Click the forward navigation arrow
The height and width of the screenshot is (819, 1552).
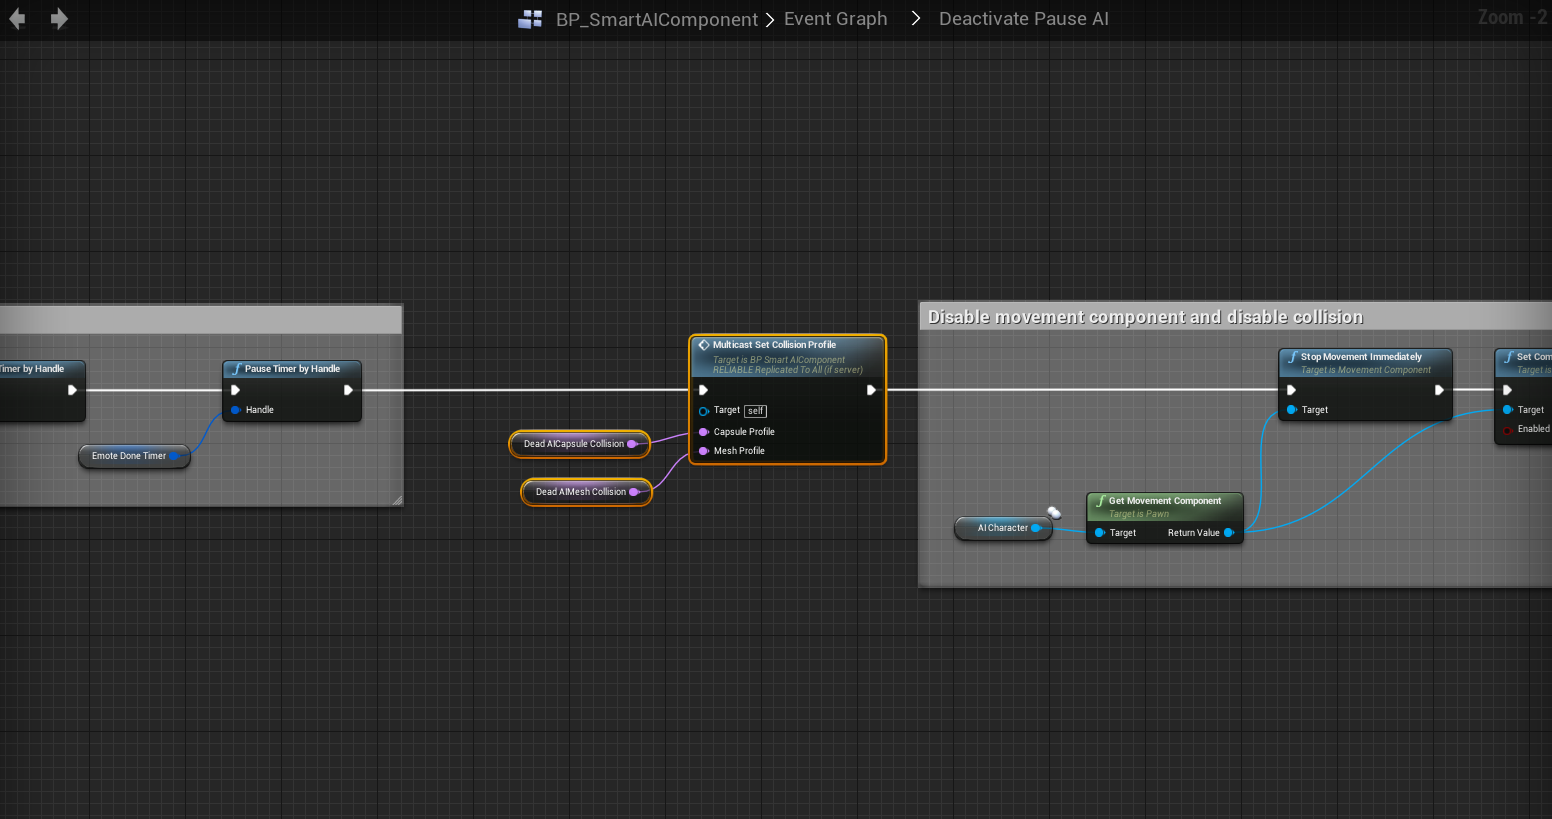[59, 19]
